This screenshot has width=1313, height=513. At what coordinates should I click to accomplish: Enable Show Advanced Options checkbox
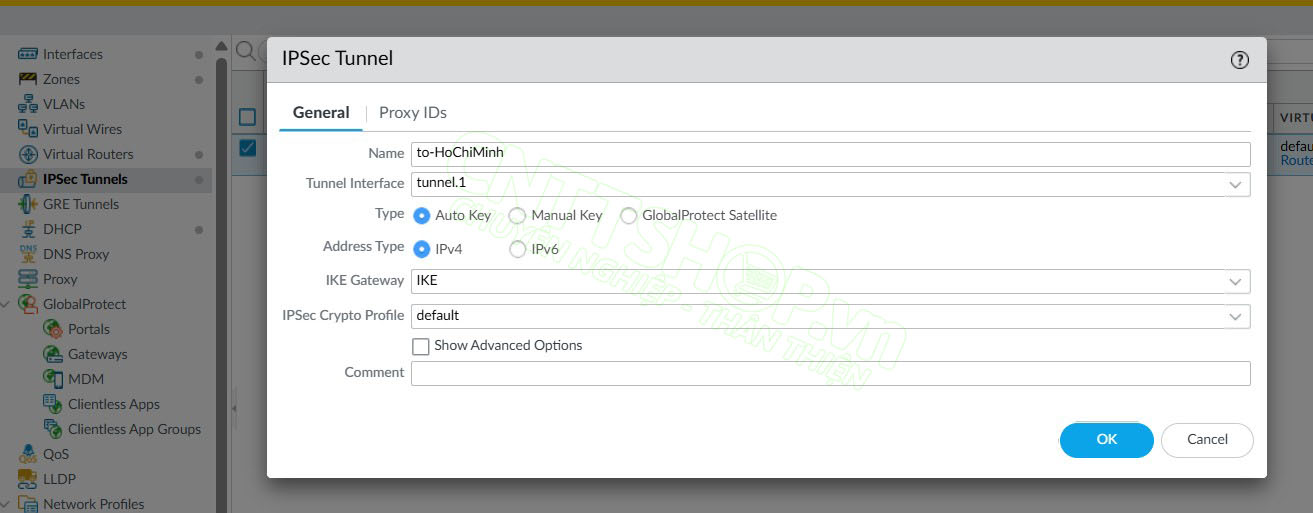(421, 346)
